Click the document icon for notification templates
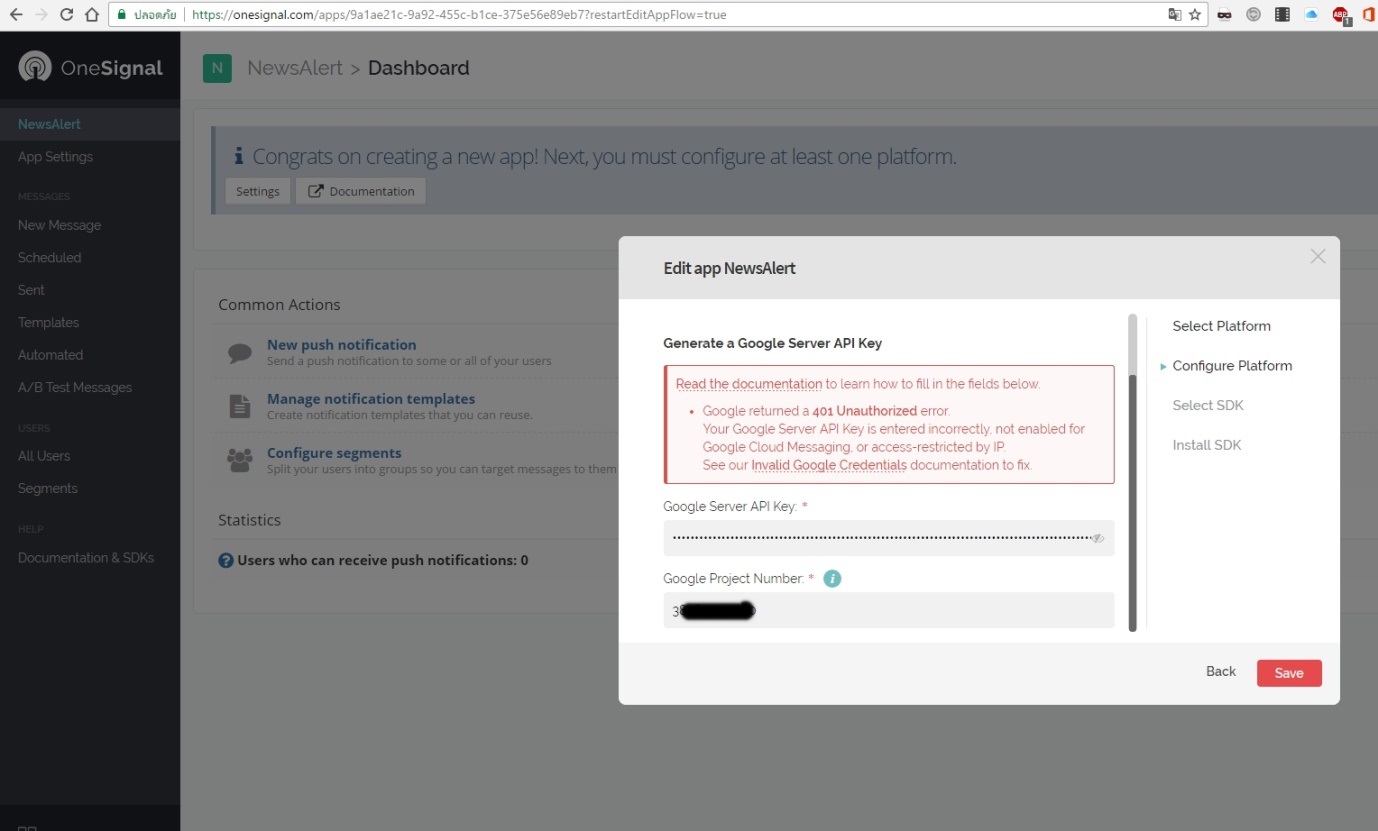The width and height of the screenshot is (1378, 831). point(240,406)
